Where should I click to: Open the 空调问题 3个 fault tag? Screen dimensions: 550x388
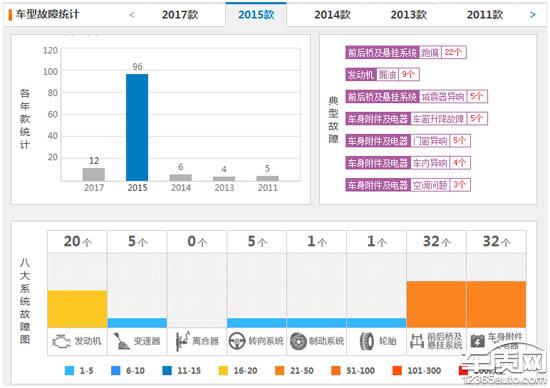pyautogui.click(x=408, y=185)
